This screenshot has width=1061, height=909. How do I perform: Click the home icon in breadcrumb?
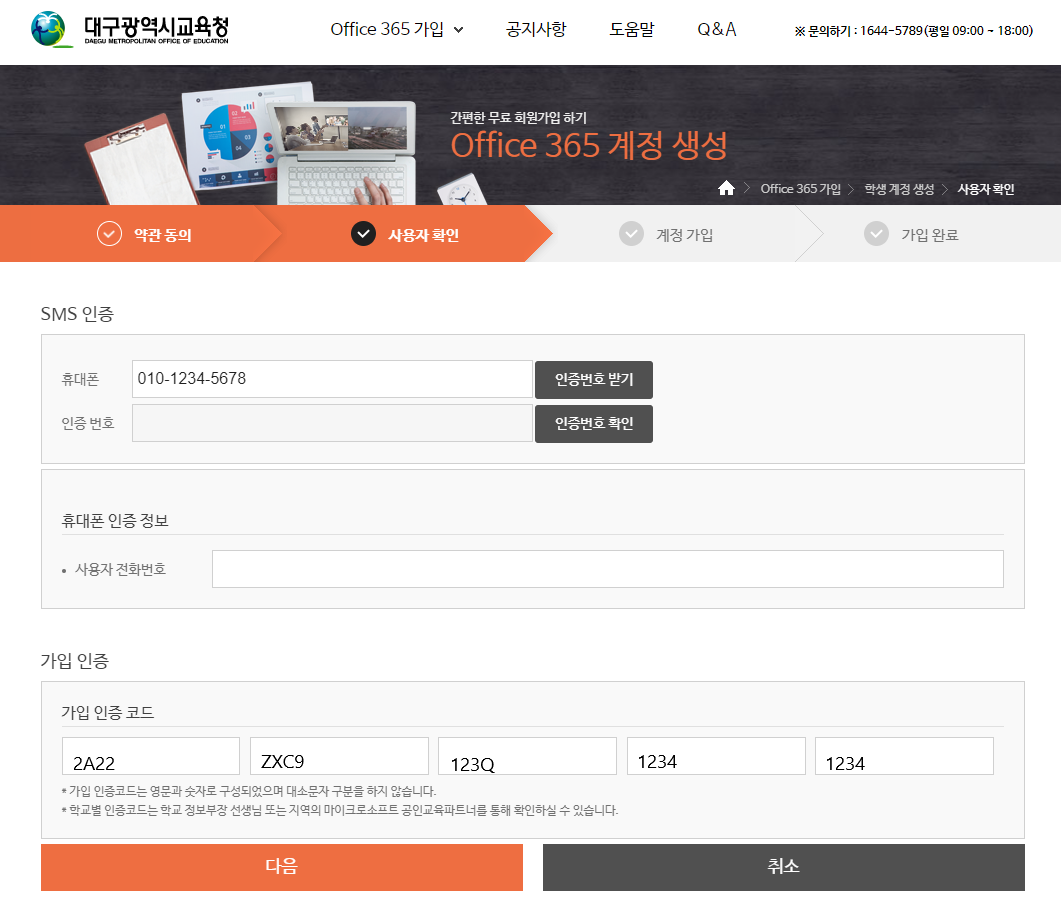click(x=726, y=188)
